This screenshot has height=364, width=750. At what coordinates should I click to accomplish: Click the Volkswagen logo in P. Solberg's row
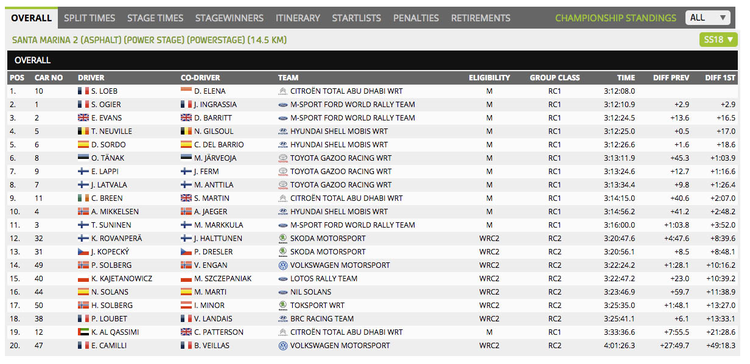(283, 265)
